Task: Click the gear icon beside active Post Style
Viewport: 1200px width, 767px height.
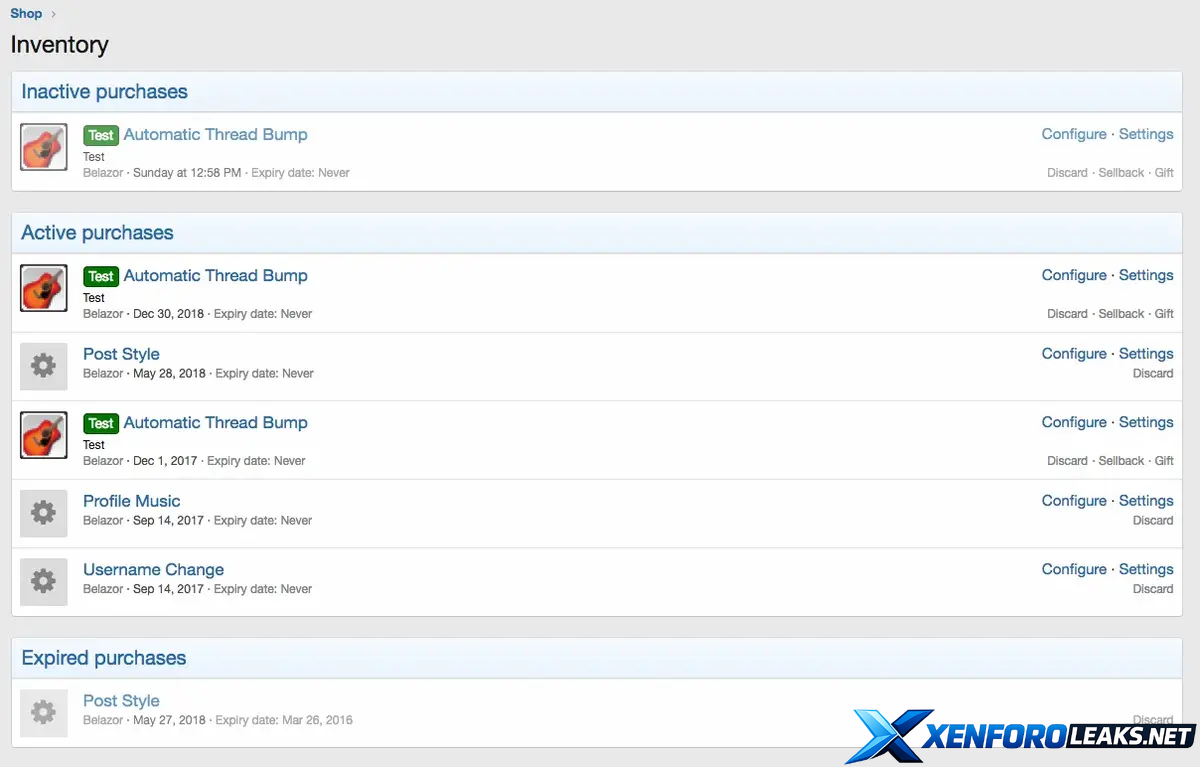Action: pos(44,367)
